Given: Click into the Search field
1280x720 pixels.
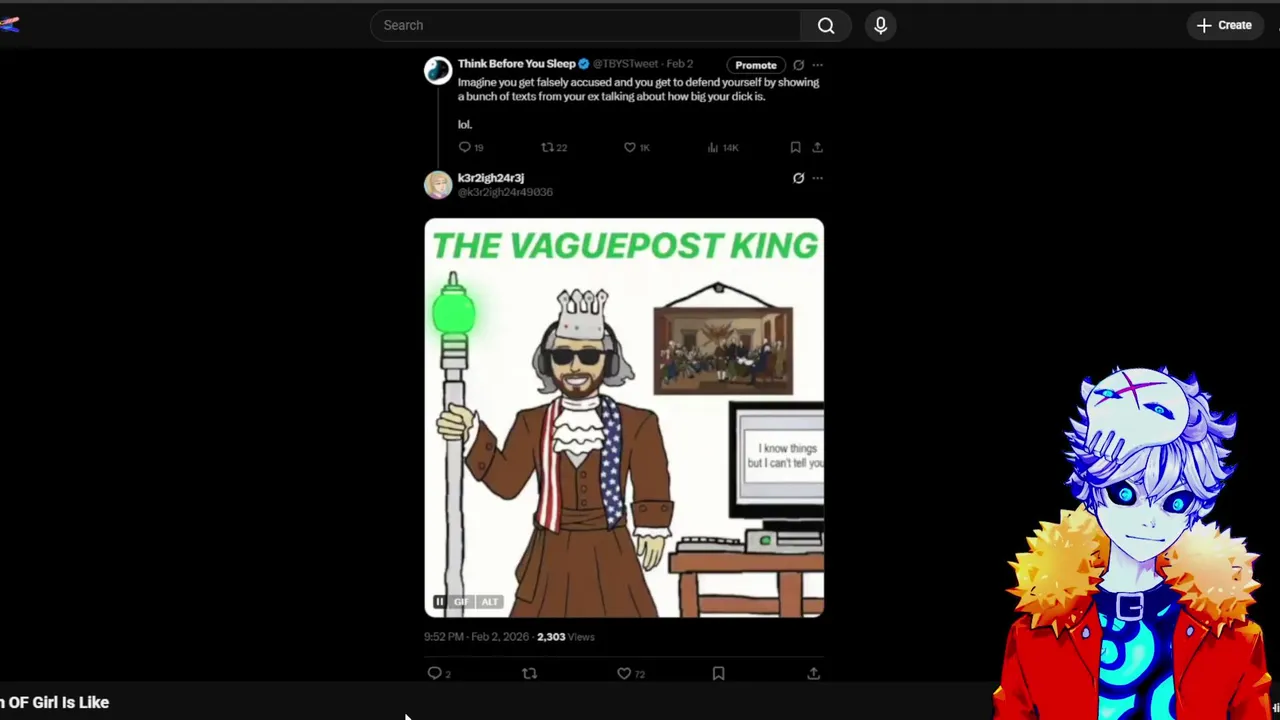Looking at the screenshot, I should [x=585, y=25].
